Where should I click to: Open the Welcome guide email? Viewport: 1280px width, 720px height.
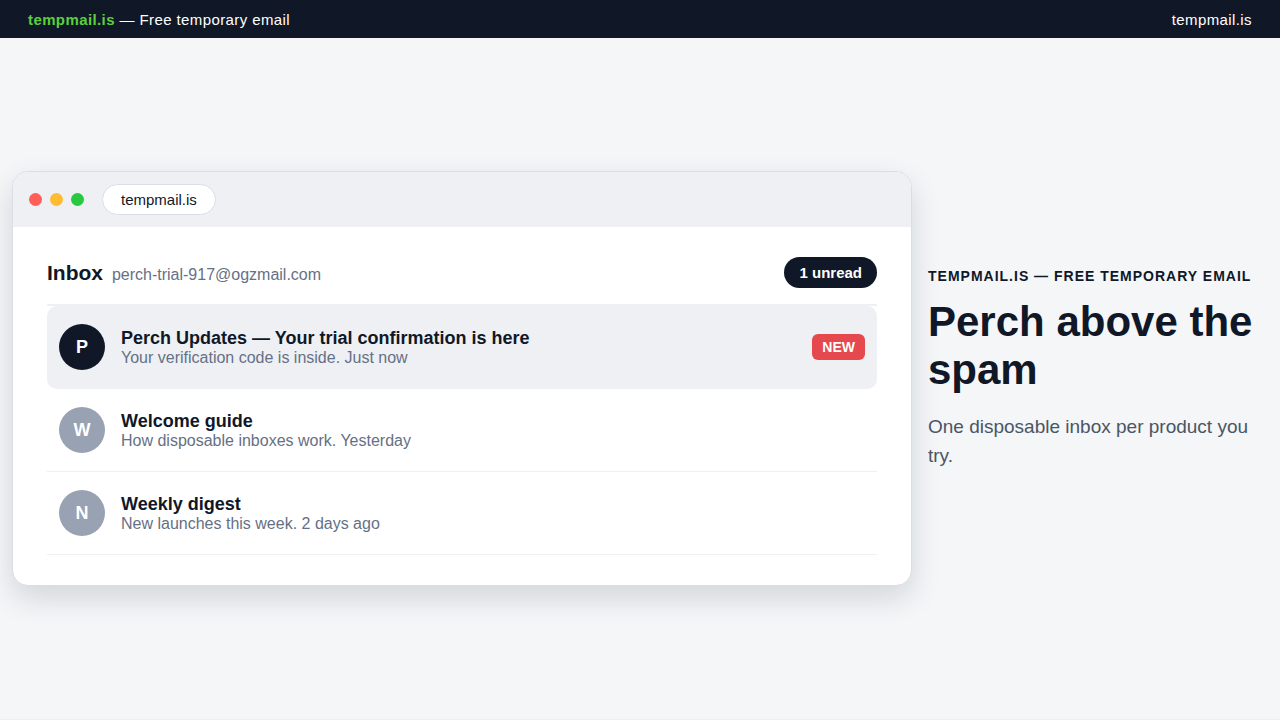(462, 430)
